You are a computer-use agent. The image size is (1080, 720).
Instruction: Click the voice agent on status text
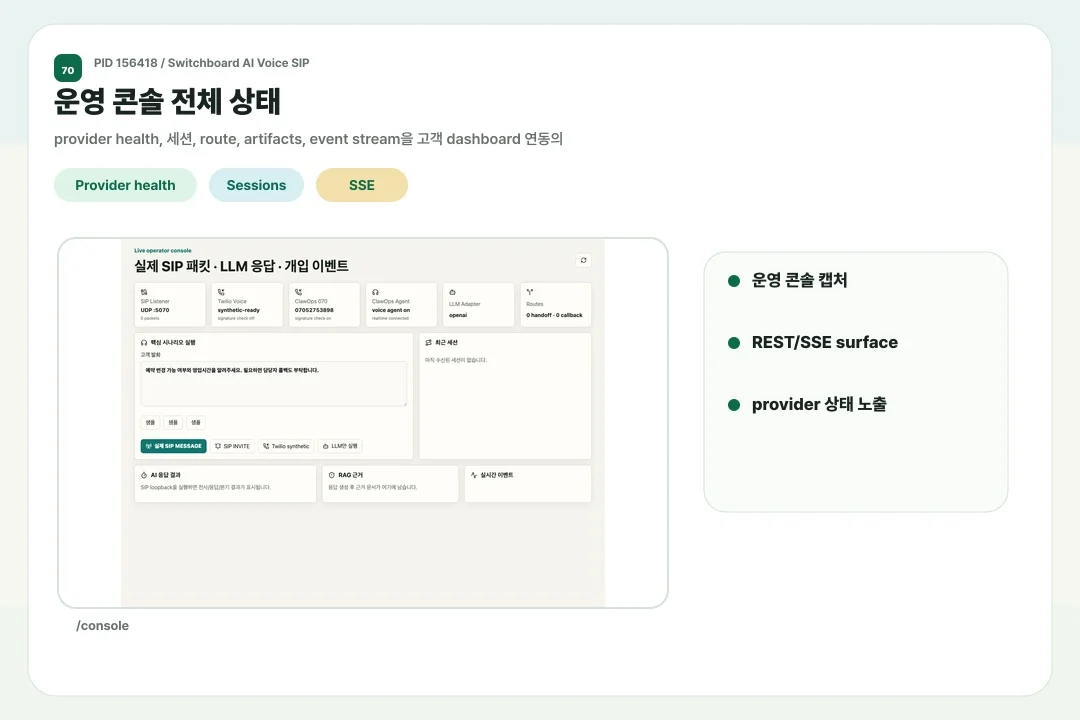tap(391, 310)
